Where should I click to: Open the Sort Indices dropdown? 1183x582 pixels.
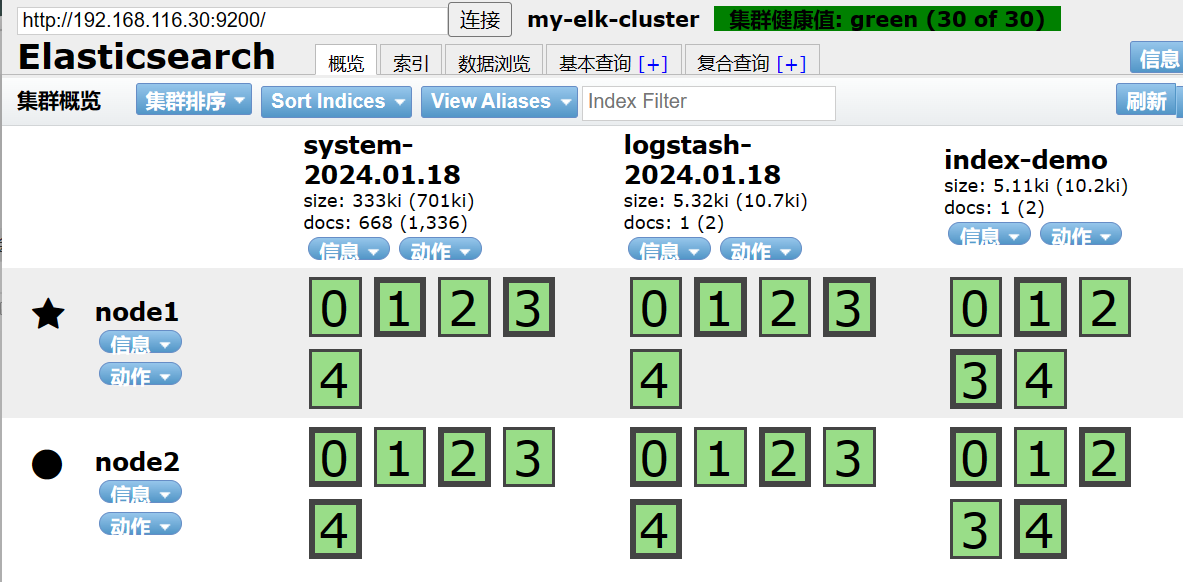(336, 101)
